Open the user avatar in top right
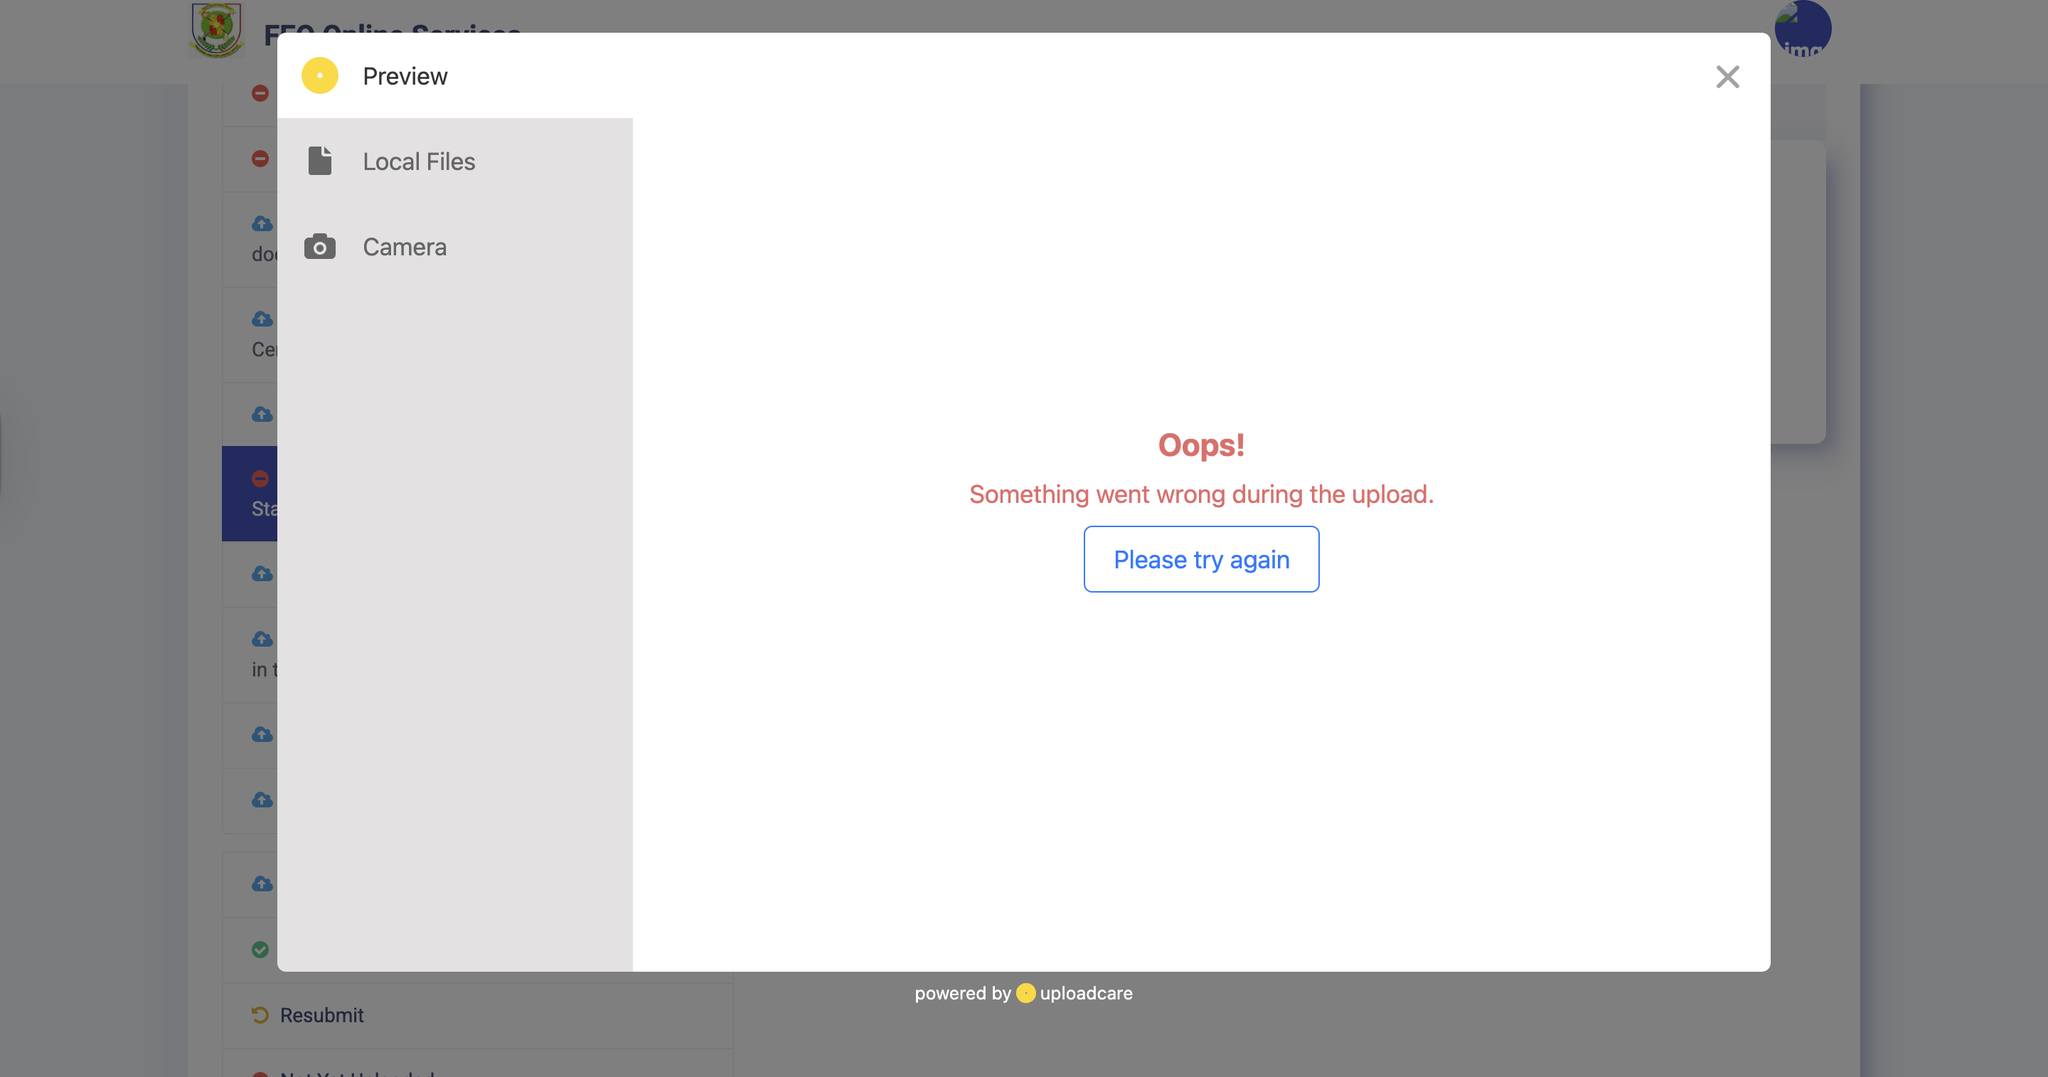 1803,29
